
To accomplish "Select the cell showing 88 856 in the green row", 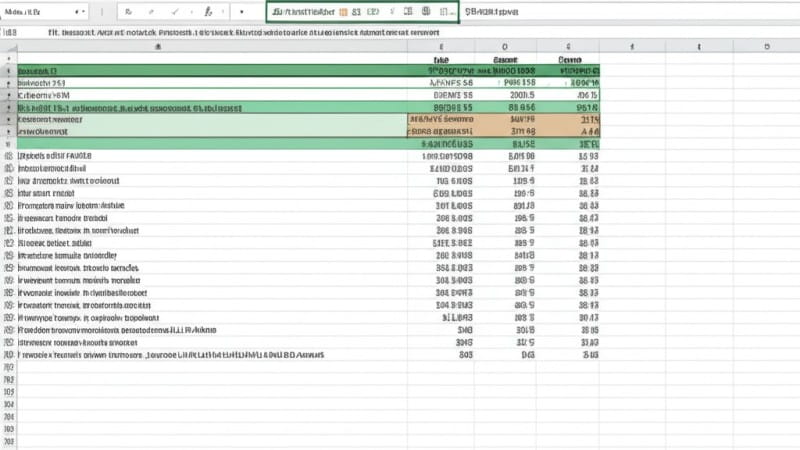I will point(505,108).
